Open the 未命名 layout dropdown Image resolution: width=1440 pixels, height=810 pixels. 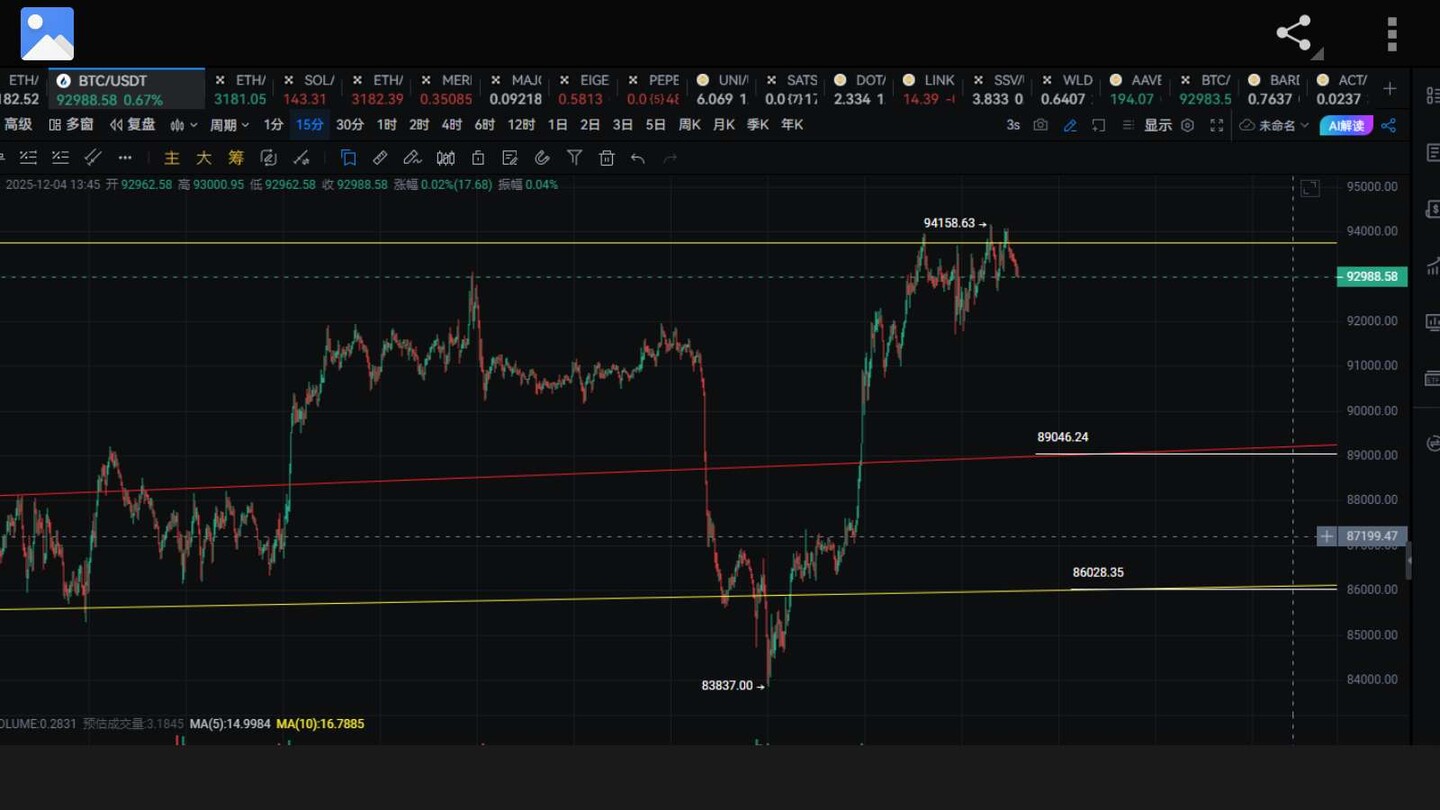(1275, 125)
